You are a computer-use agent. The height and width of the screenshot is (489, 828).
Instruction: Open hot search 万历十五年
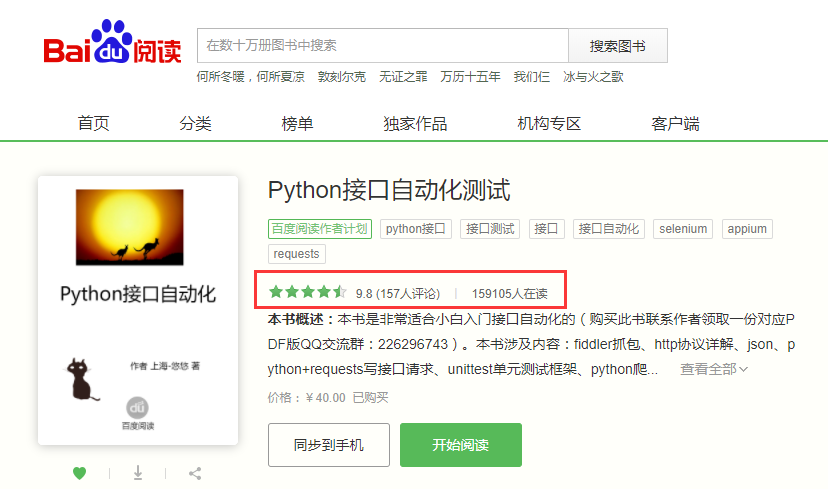point(471,77)
